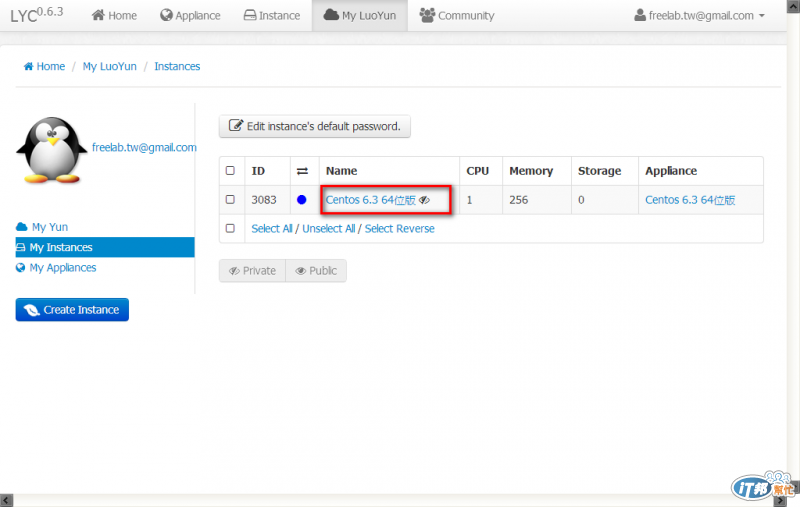Open the freelab.tw@gmail.com profile link beside avatar

(x=144, y=147)
